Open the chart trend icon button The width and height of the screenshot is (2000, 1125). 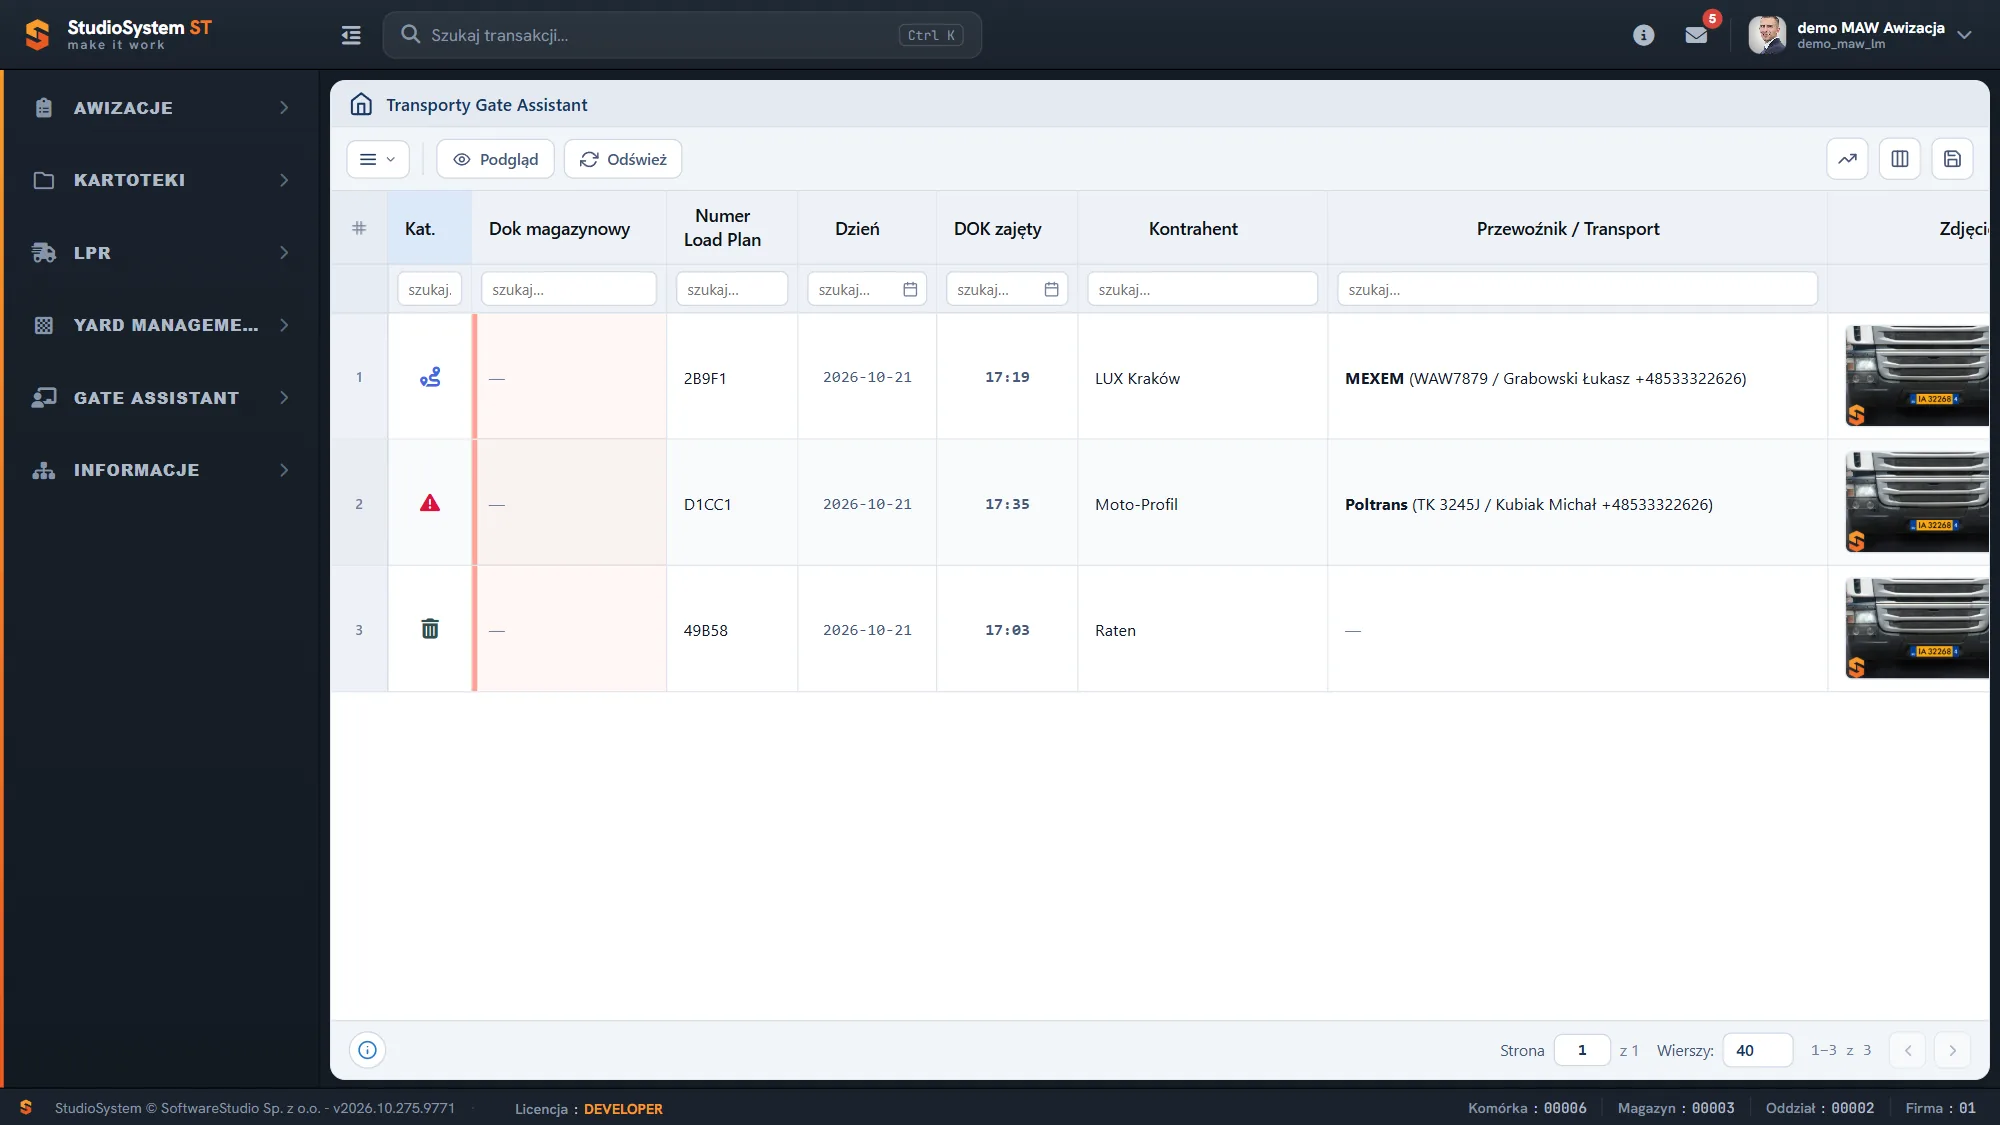point(1847,159)
